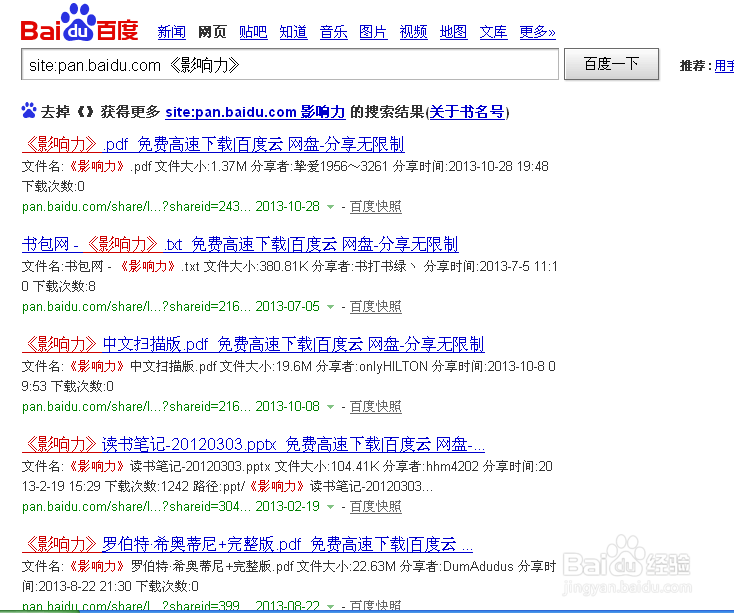
Task: Click the snippet text 文件大小:1.37M
Action: point(201,167)
